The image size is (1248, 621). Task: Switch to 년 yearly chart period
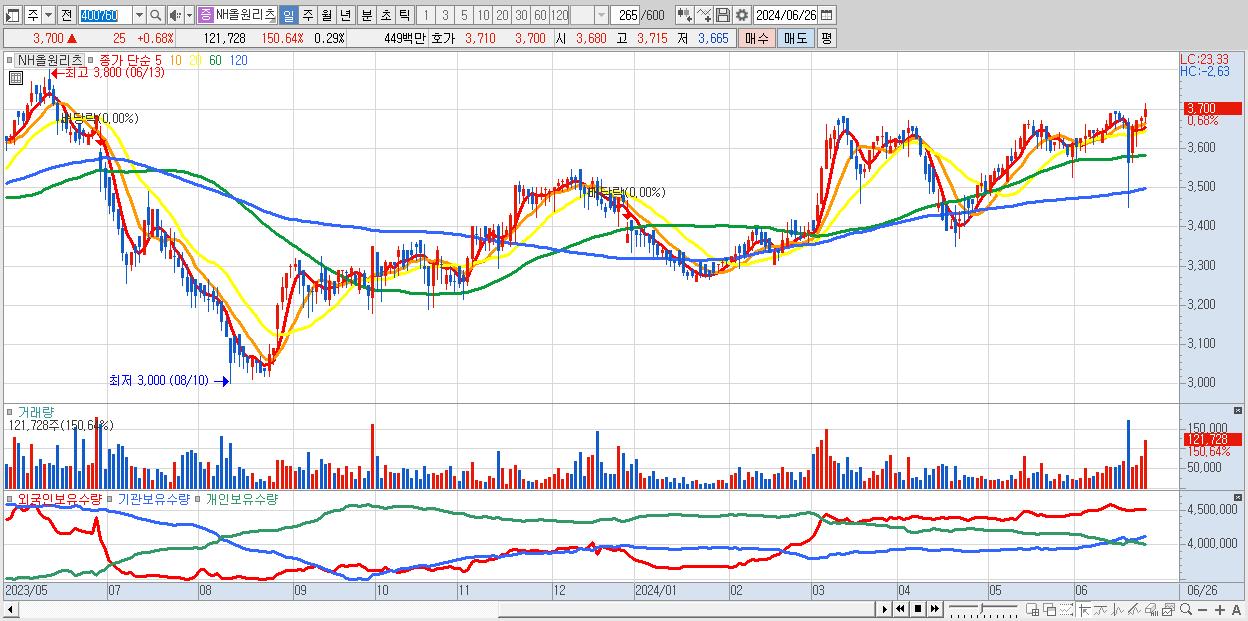(345, 15)
